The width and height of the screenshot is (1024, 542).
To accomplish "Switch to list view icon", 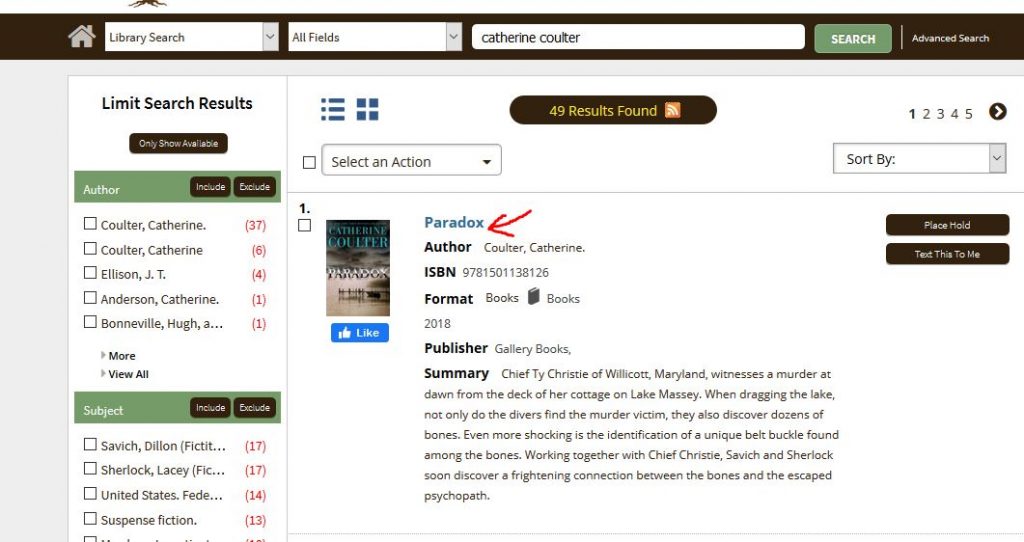I will pos(333,110).
